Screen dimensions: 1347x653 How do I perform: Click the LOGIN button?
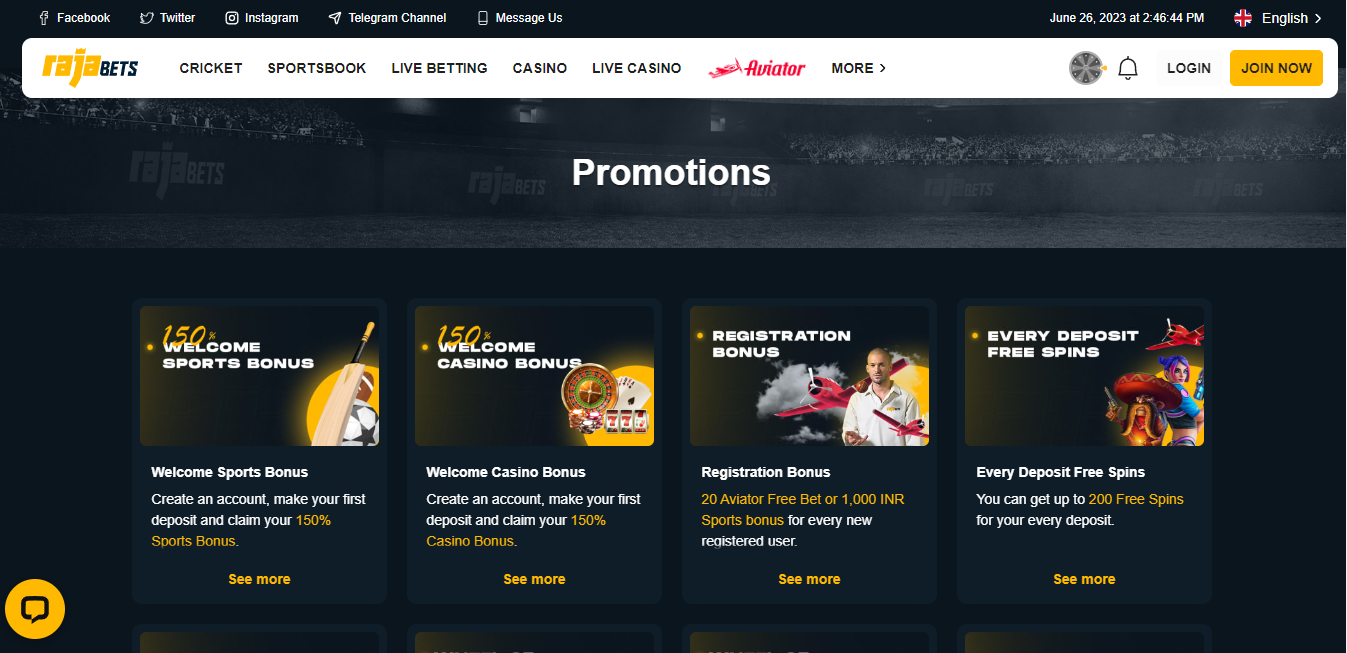tap(1189, 68)
